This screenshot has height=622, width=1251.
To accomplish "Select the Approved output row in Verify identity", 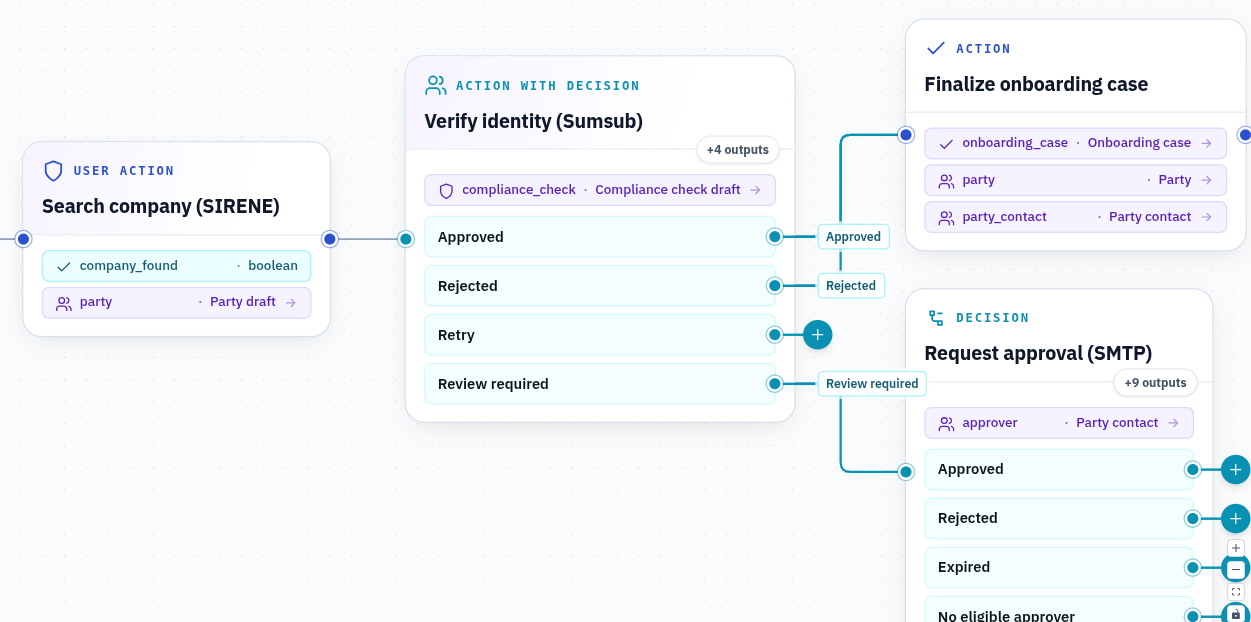I will pyautogui.click(x=600, y=237).
